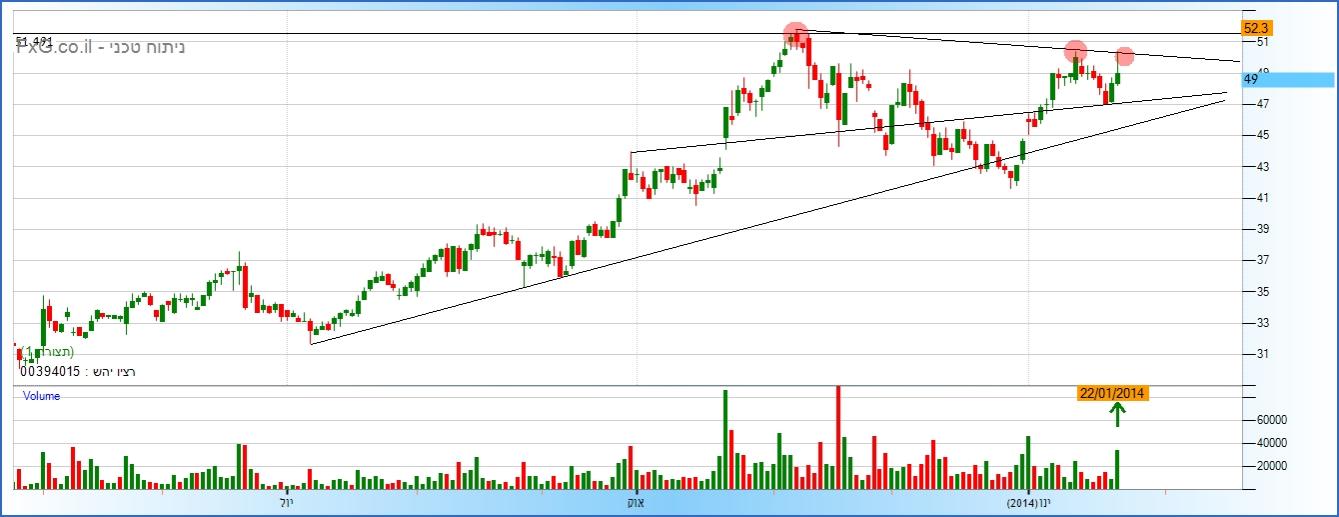Click the tallest red volume bar
Viewport: 1339px width, 517px height.
pos(838,437)
